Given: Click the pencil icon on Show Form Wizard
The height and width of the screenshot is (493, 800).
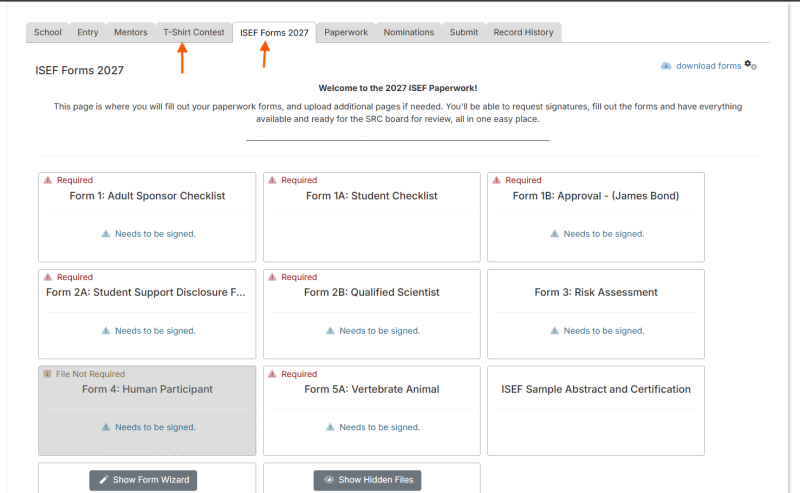Looking at the screenshot, I should (x=104, y=480).
